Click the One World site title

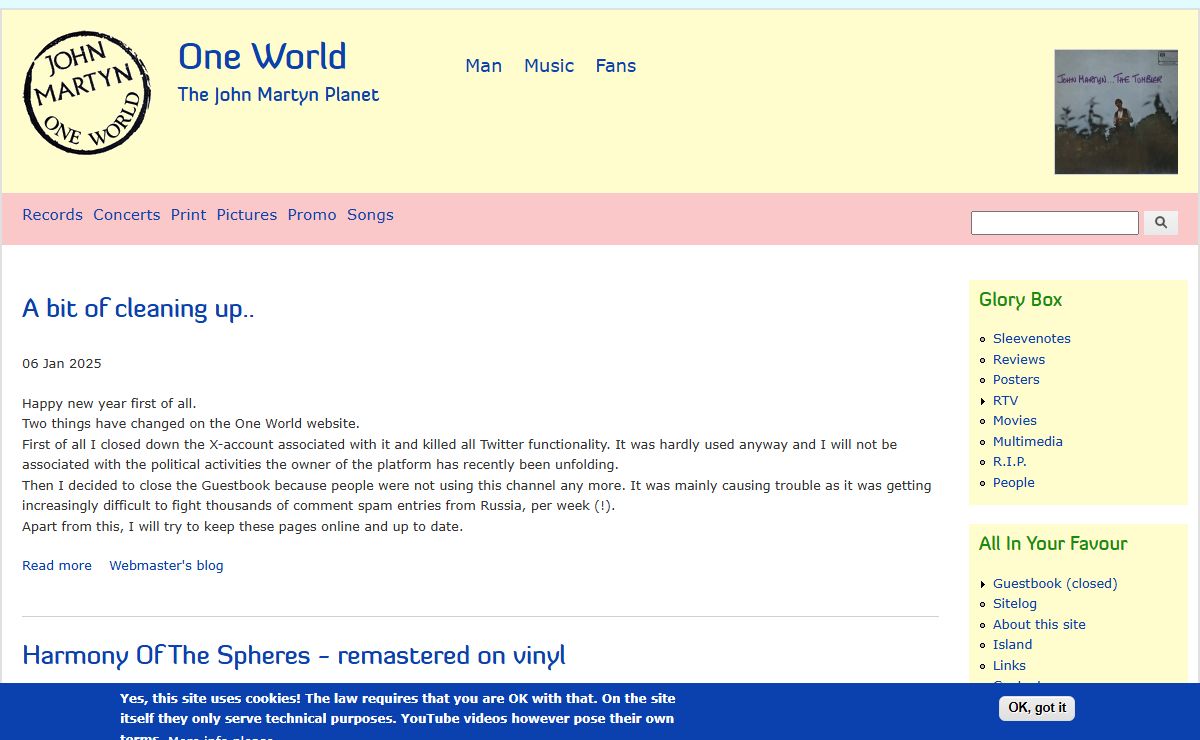(262, 57)
